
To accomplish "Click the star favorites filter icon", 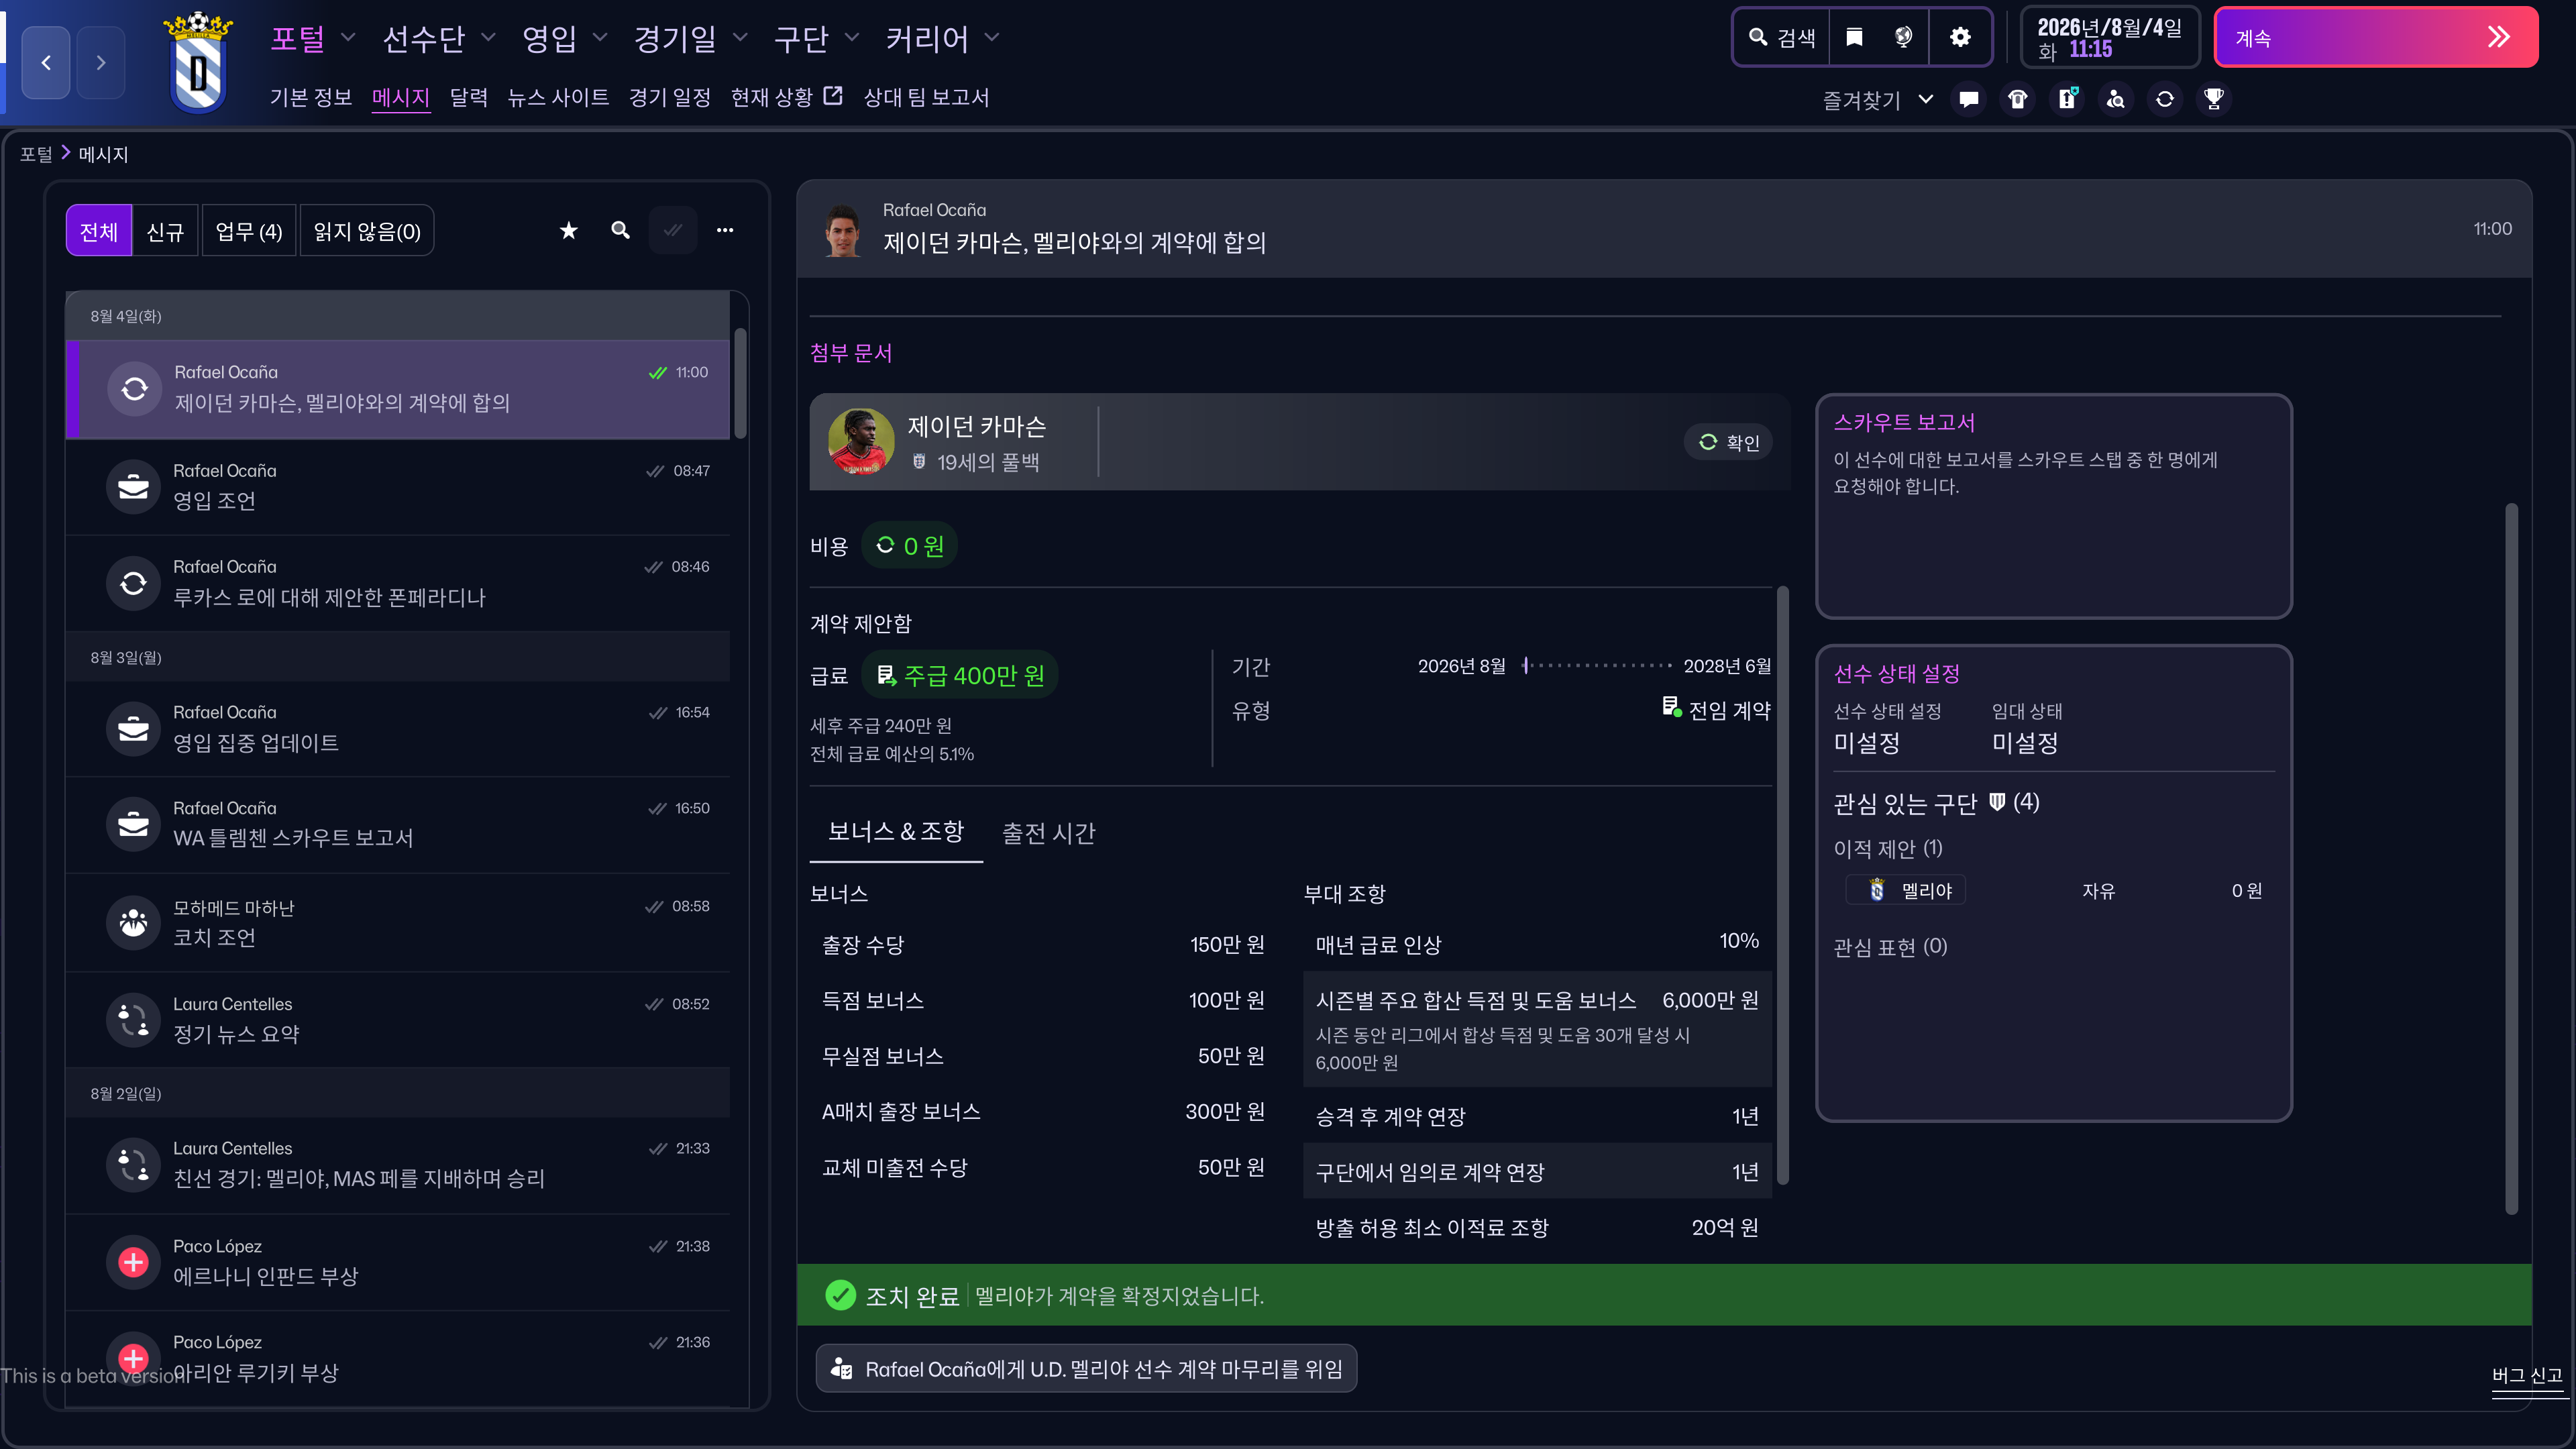I will pos(568,231).
